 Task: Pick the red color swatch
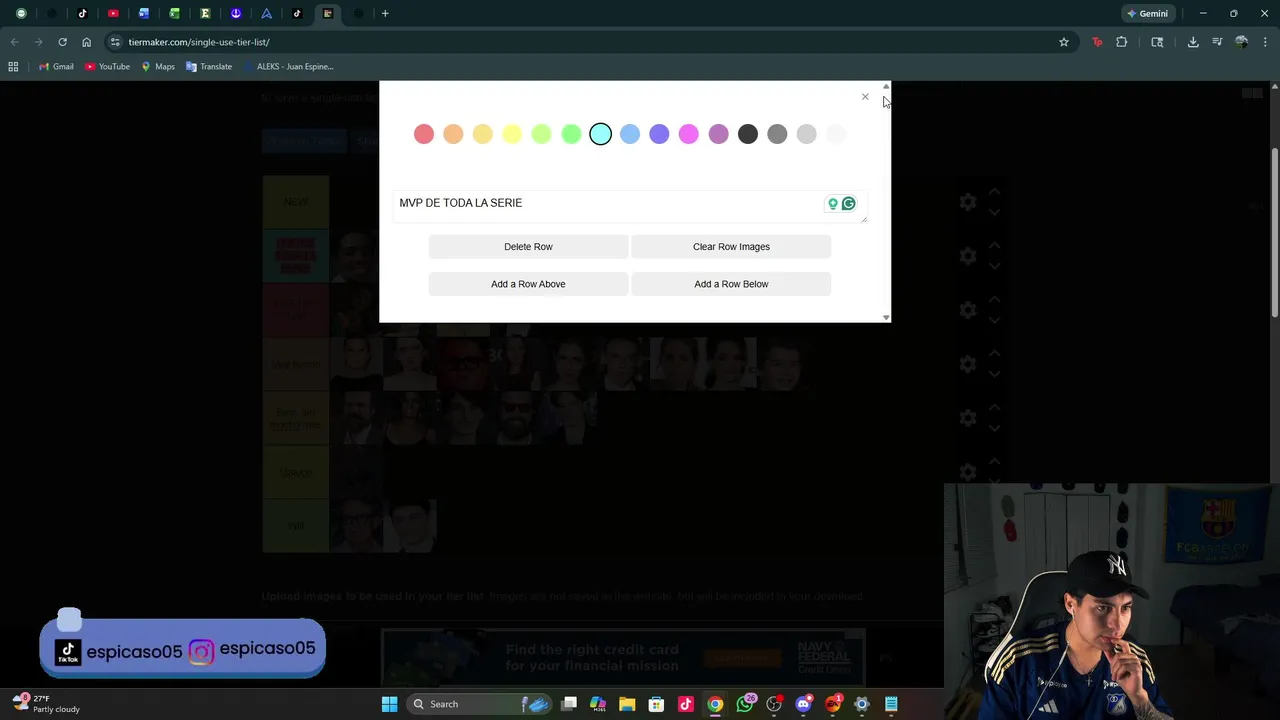pyautogui.click(x=424, y=134)
